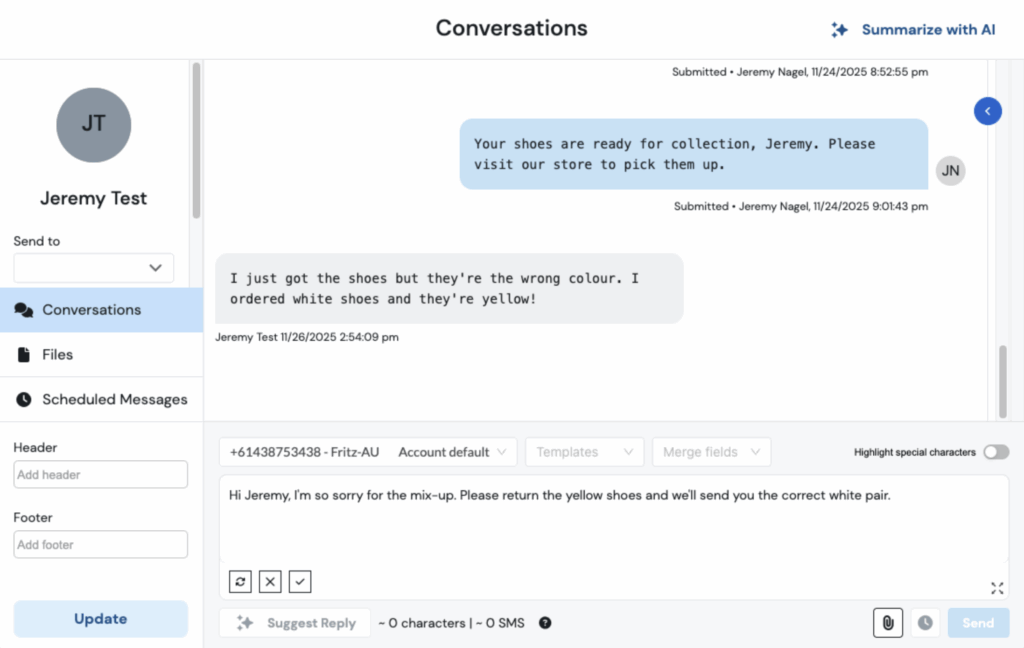Viewport: 1024px width, 648px height.
Task: Click the conversation pane vertical scrollbar
Action: [x=1003, y=380]
